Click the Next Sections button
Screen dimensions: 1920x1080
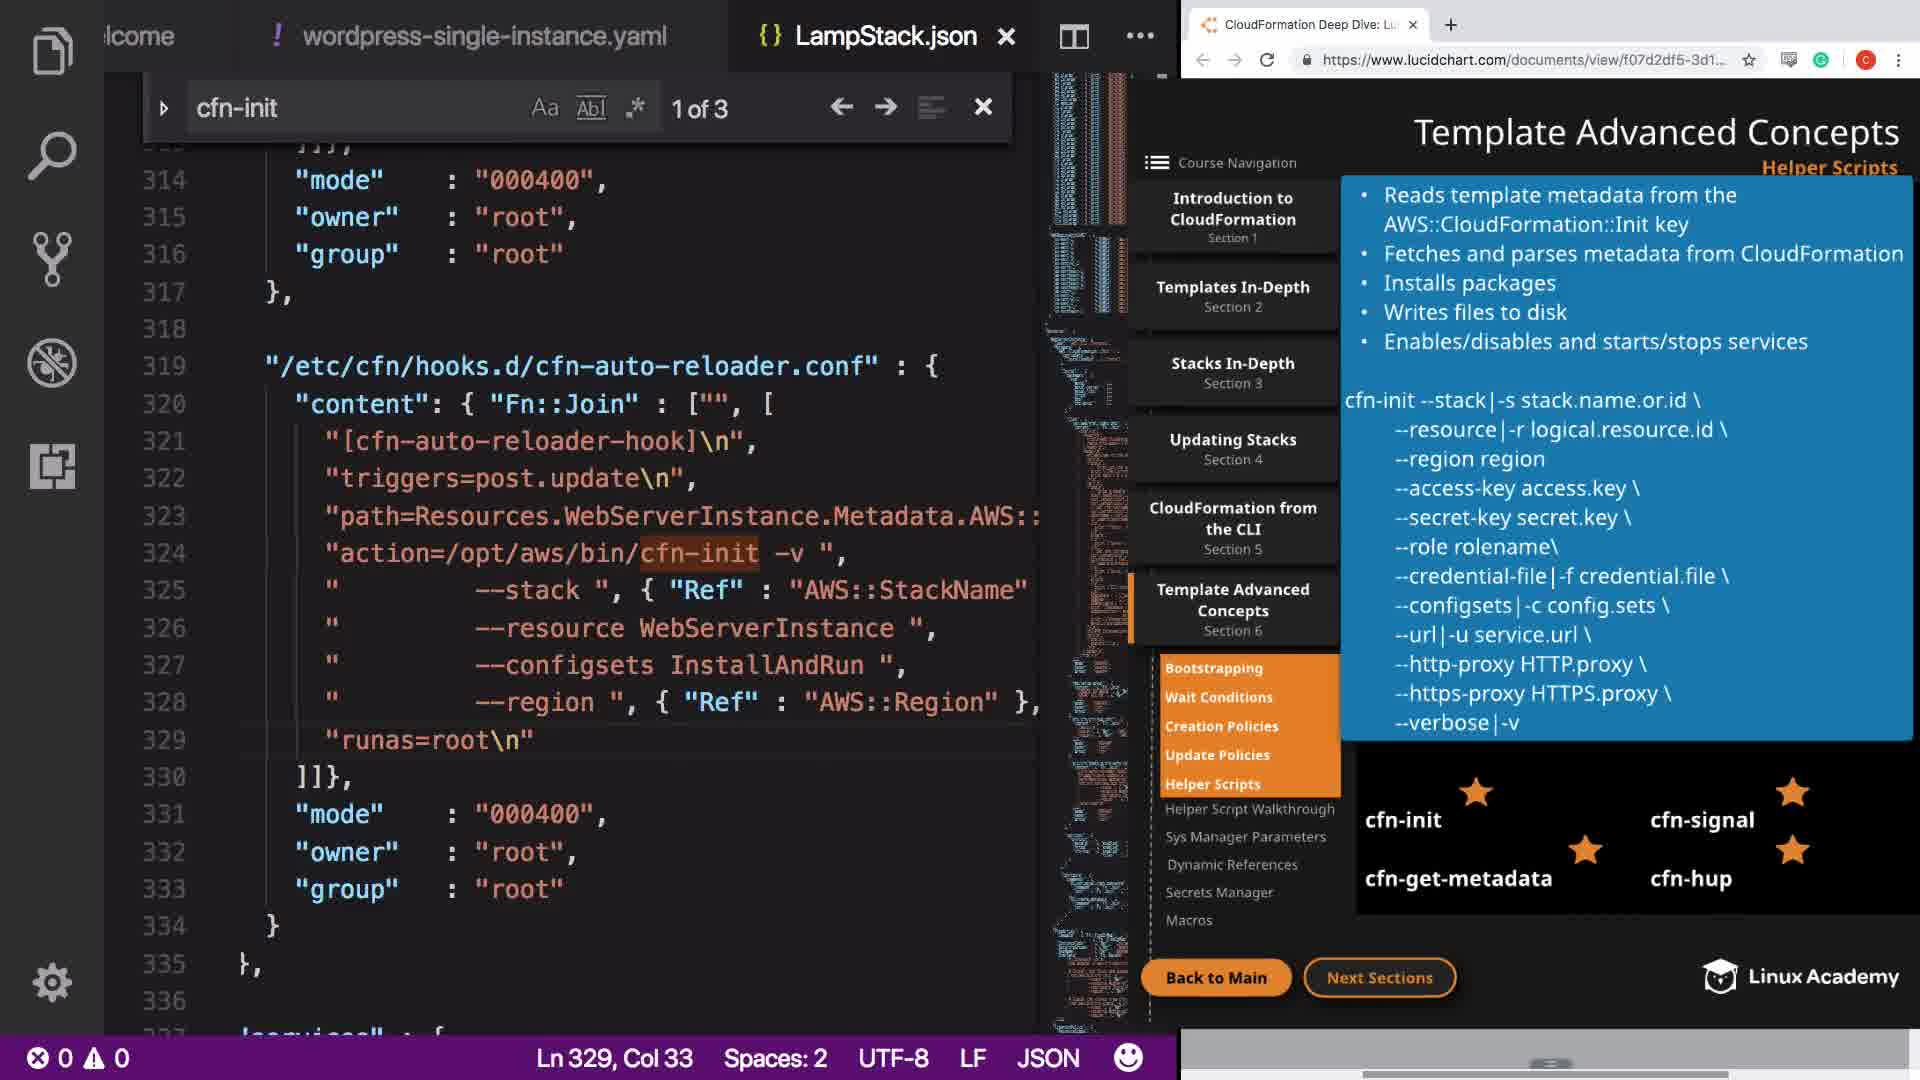point(1379,977)
